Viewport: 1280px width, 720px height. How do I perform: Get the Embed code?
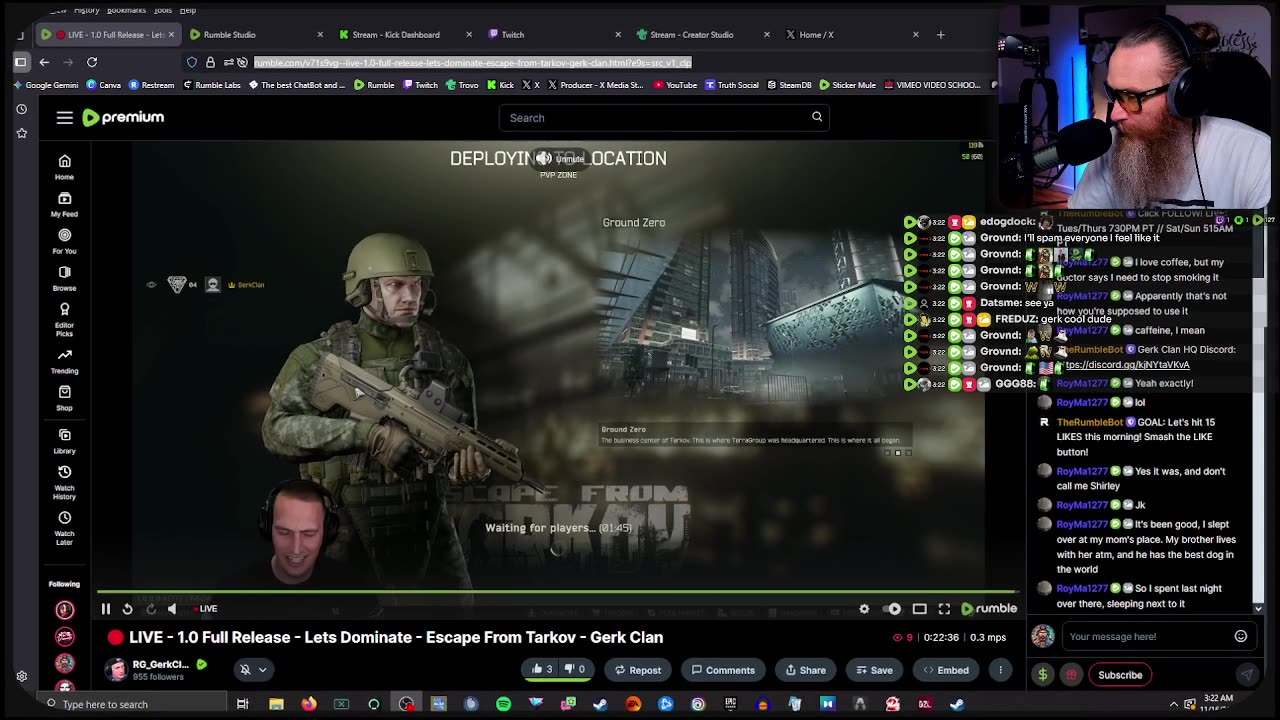pyautogui.click(x=945, y=670)
